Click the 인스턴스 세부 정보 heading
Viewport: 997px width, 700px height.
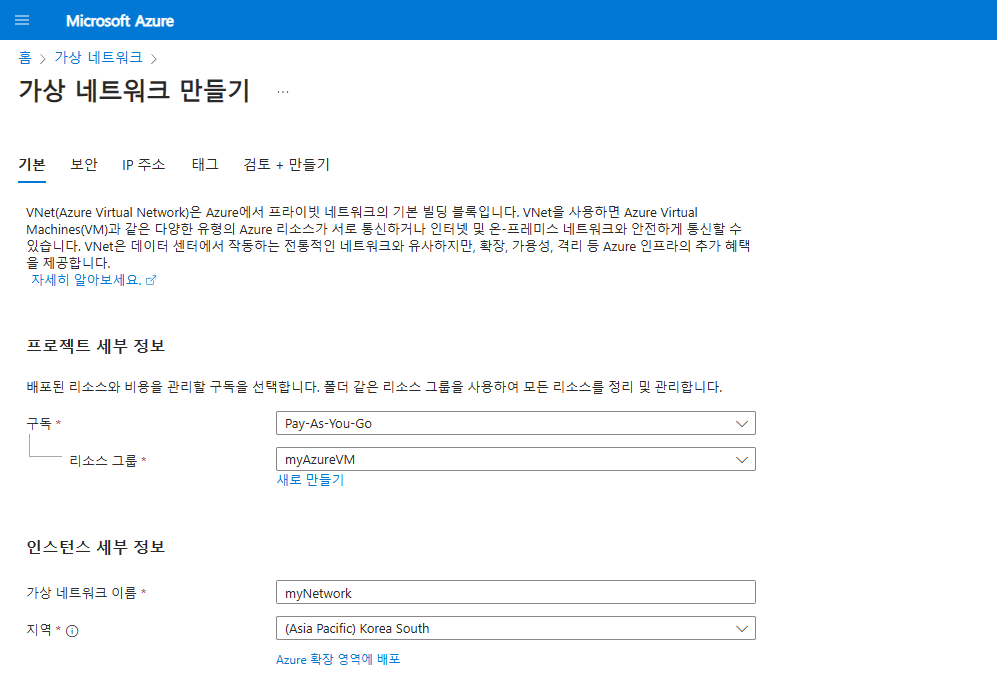95,547
